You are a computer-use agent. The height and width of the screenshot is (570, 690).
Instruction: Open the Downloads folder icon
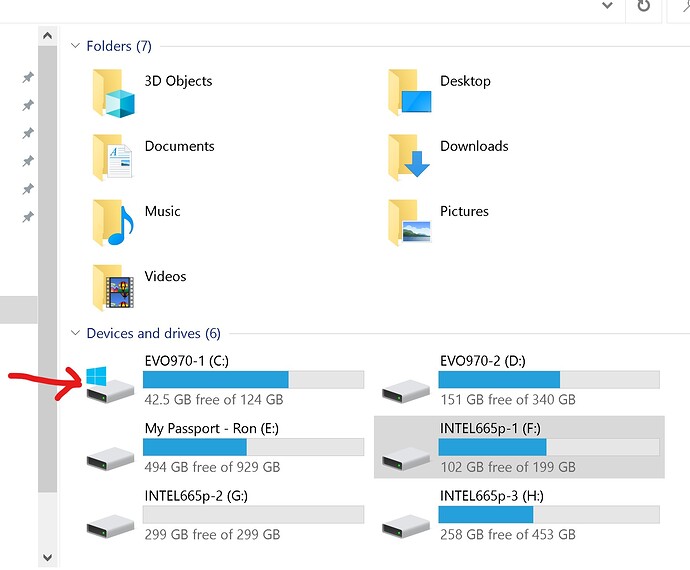pos(409,158)
